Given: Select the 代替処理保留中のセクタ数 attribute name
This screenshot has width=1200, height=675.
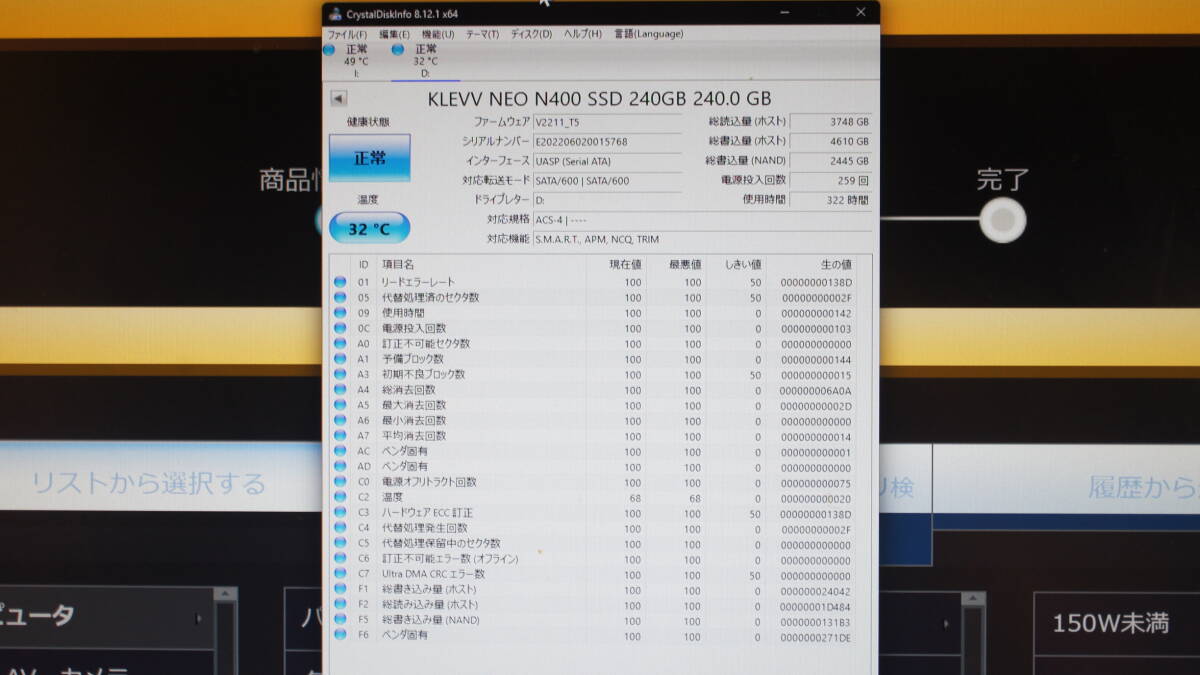Looking at the screenshot, I should coord(441,544).
